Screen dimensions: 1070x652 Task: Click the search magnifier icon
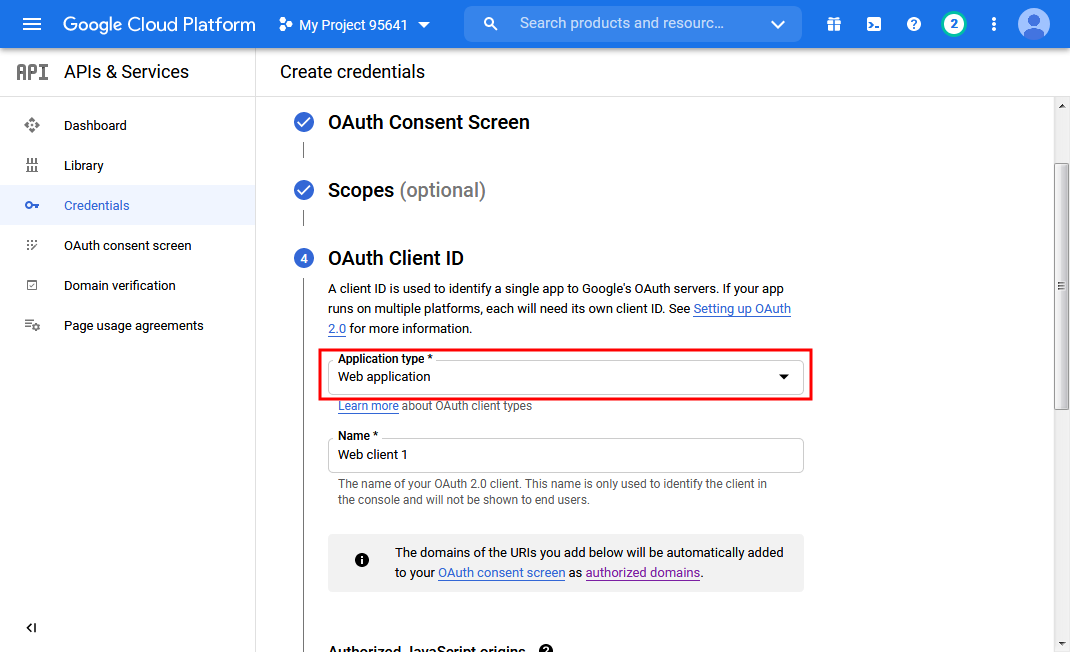click(490, 24)
